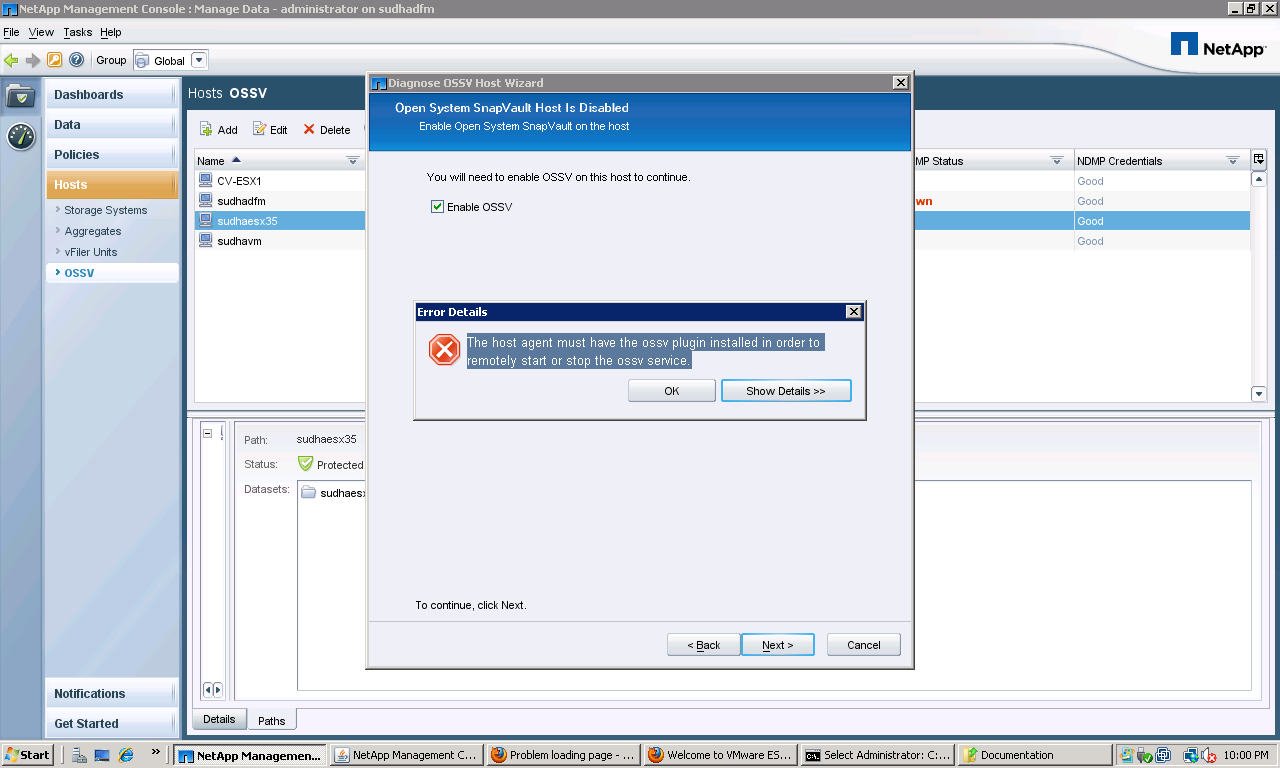Click the red error icon in Error Details
Viewport: 1280px width, 768px height.
click(444, 350)
